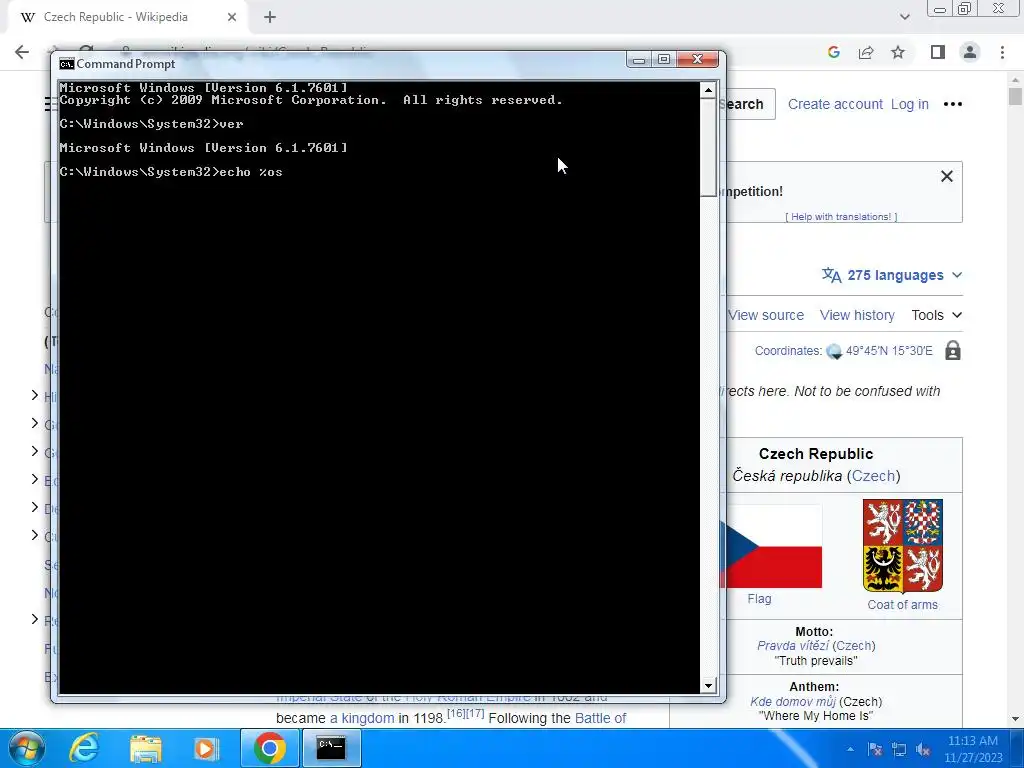The height and width of the screenshot is (768, 1024).
Task: Click the 'echo %os' command line
Action: [x=171, y=172]
